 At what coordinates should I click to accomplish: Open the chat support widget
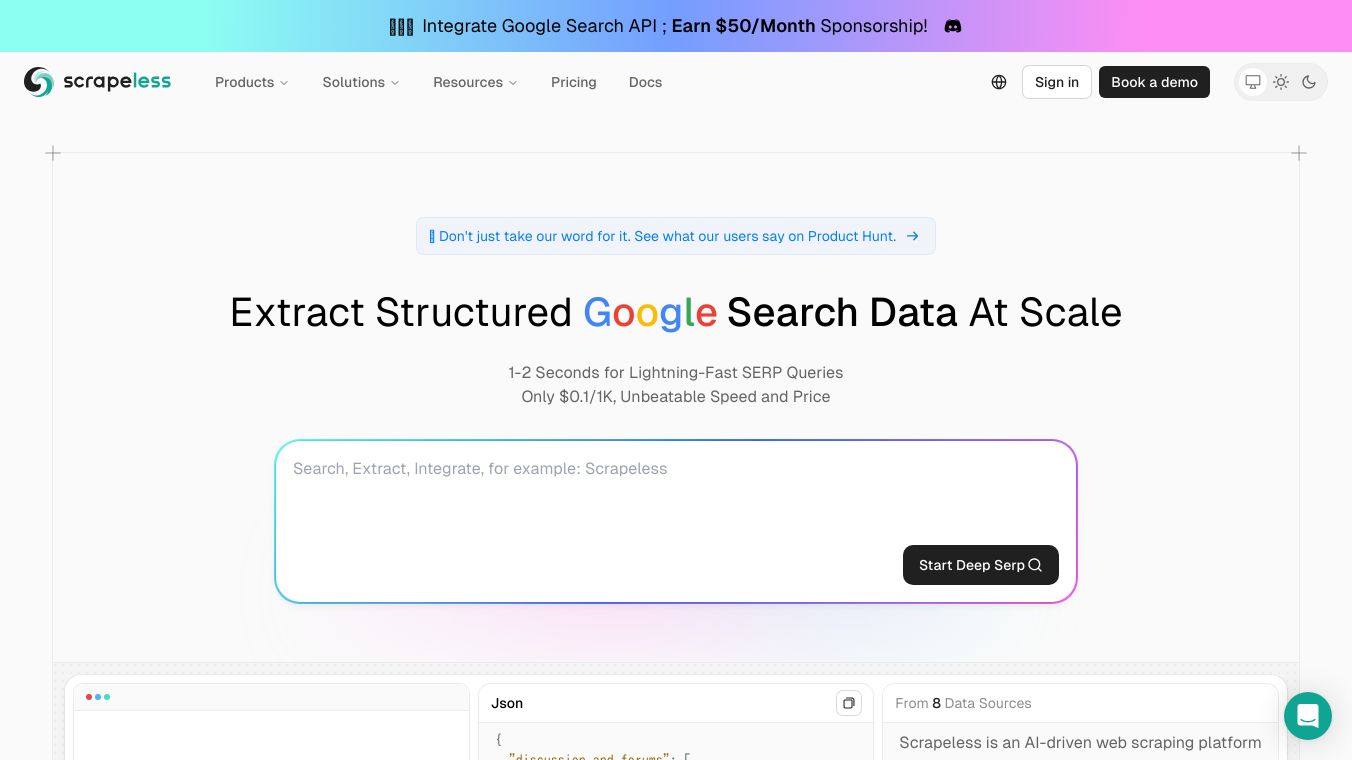pyautogui.click(x=1308, y=716)
